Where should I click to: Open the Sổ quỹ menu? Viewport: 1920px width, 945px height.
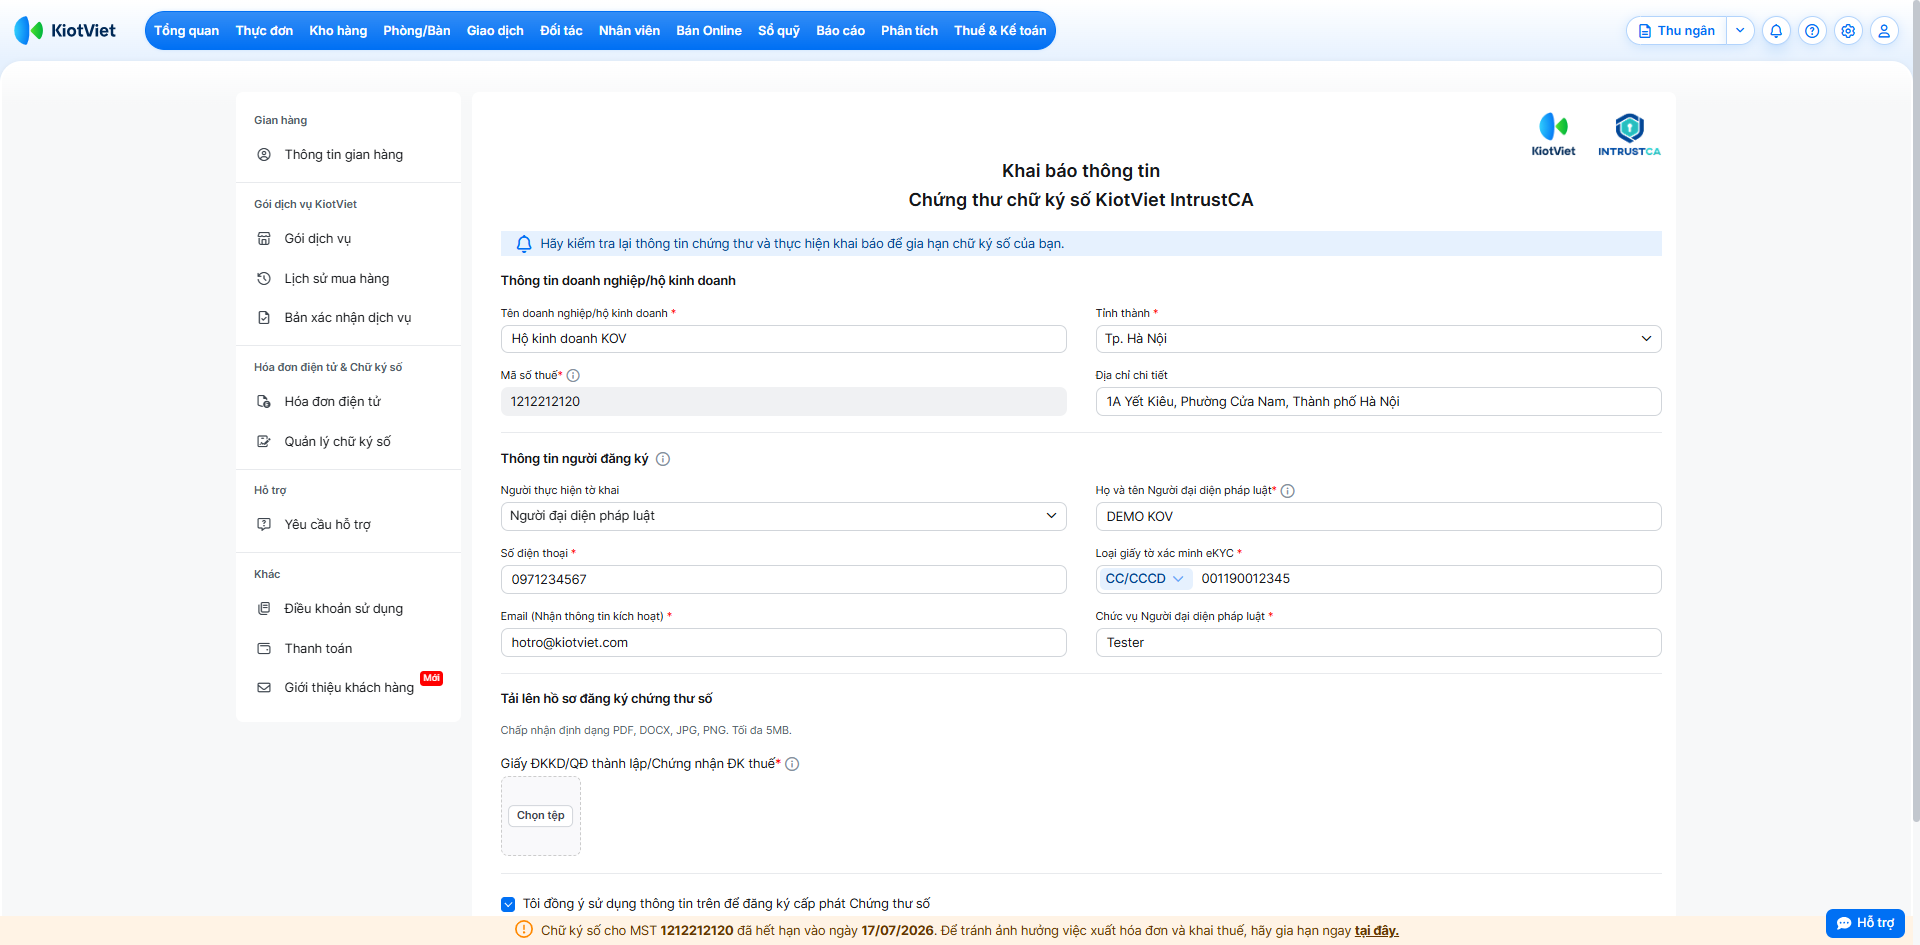point(779,31)
